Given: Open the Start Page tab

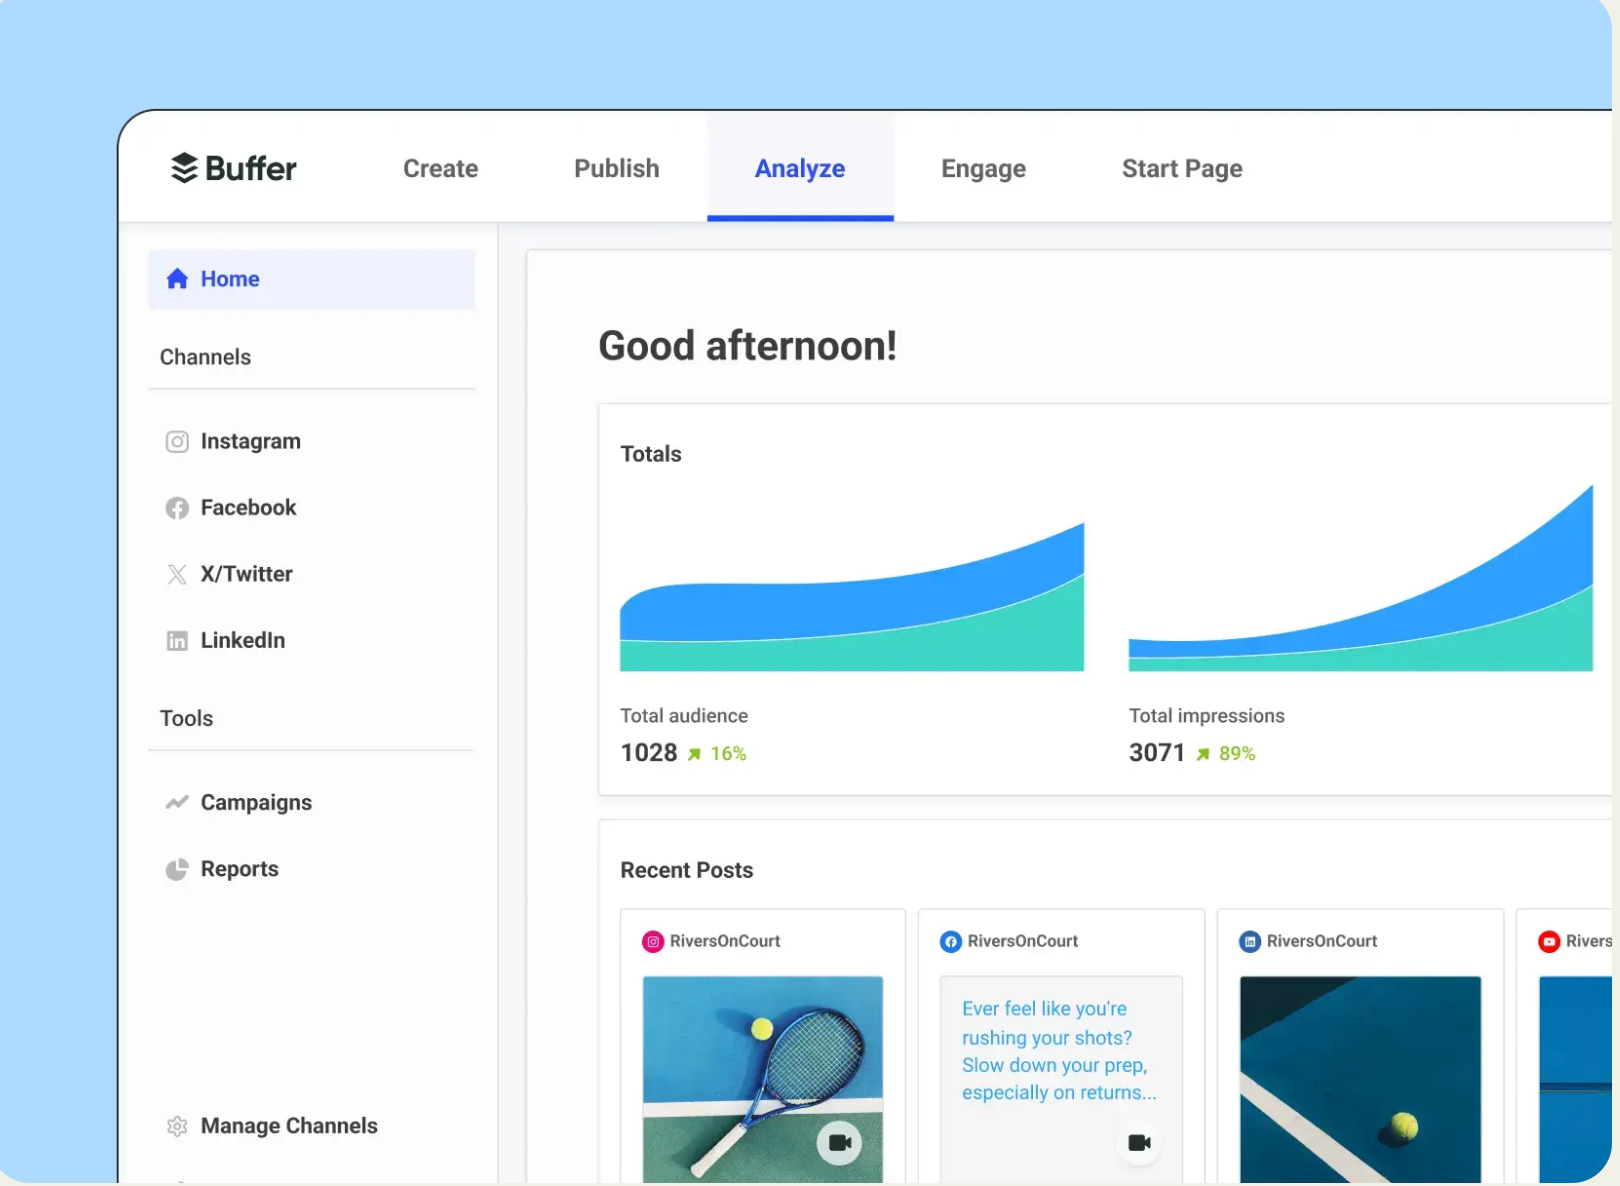Looking at the screenshot, I should pos(1182,168).
